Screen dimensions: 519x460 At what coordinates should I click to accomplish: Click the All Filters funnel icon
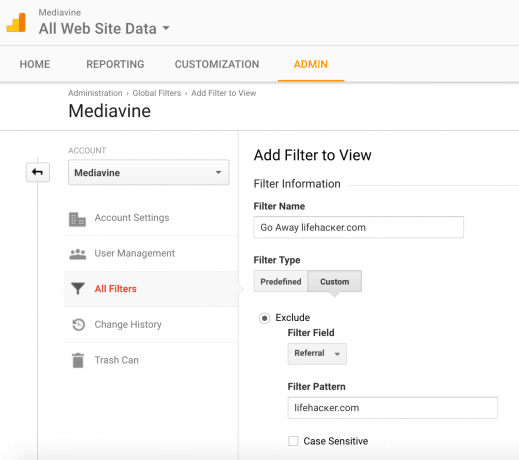tap(78, 289)
